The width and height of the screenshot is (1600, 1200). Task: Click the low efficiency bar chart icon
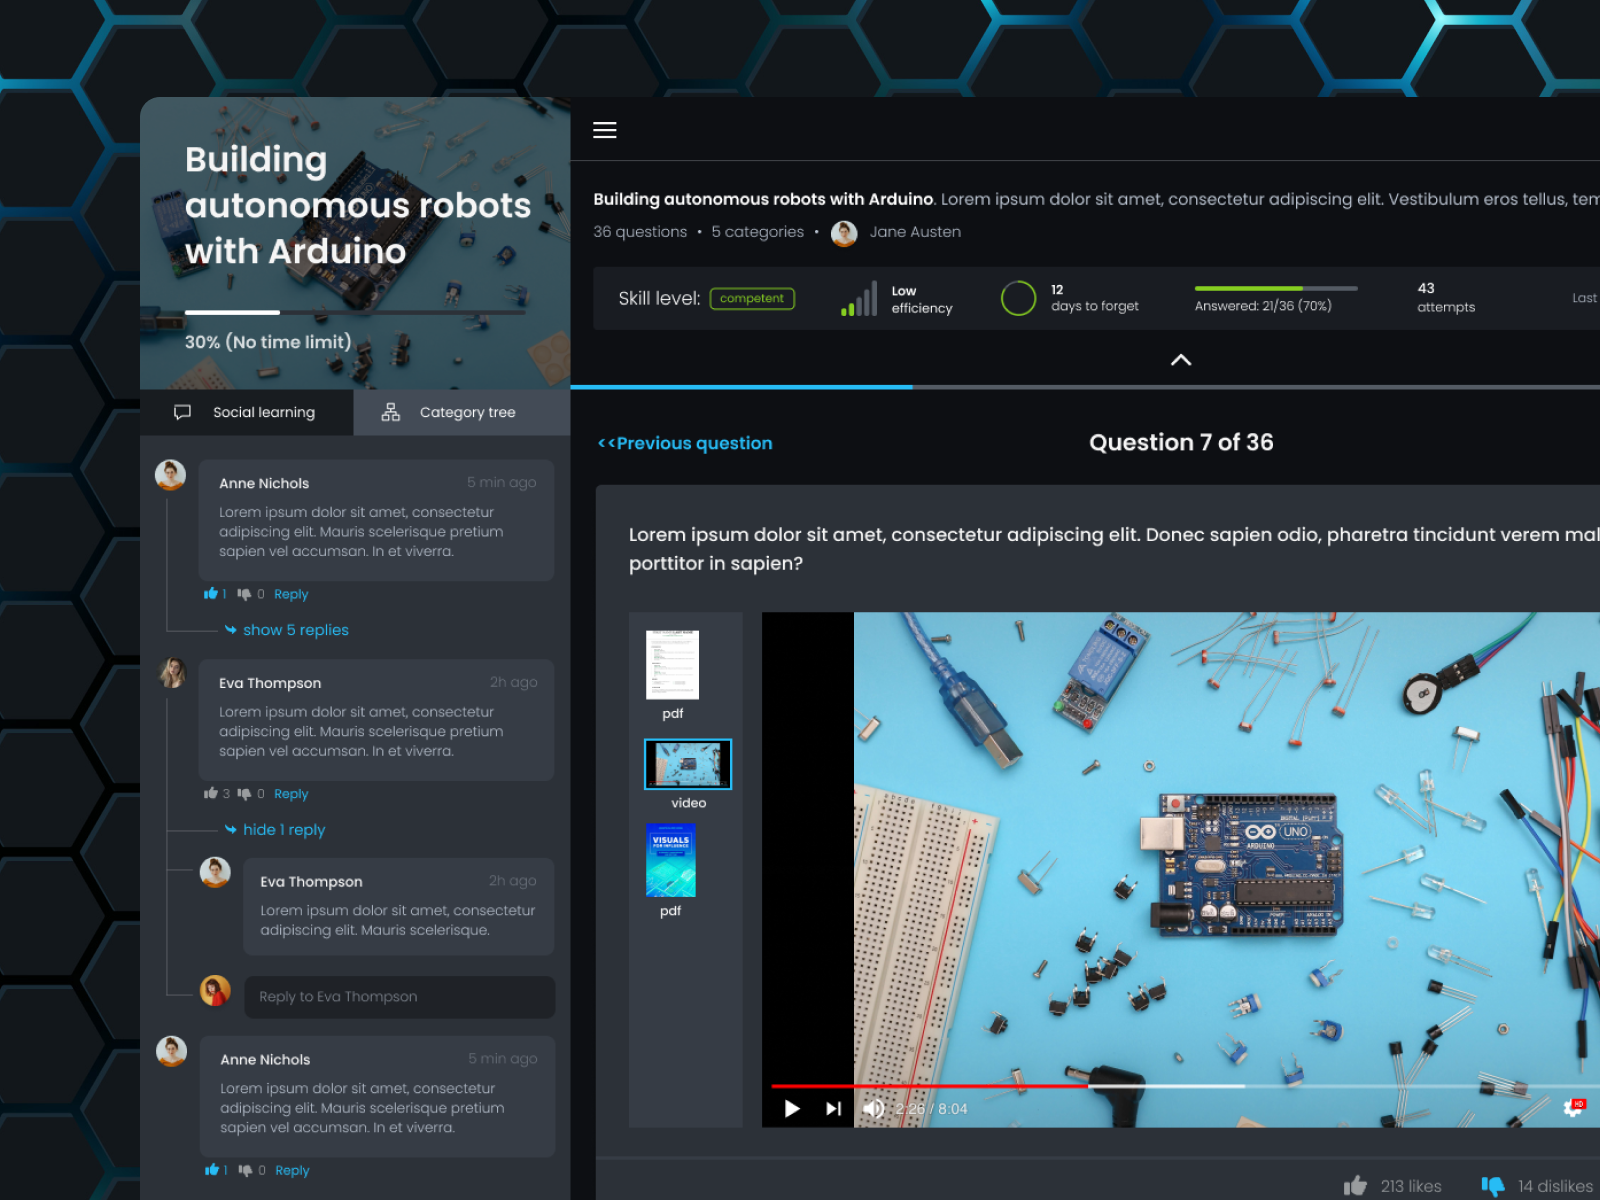[x=857, y=298]
